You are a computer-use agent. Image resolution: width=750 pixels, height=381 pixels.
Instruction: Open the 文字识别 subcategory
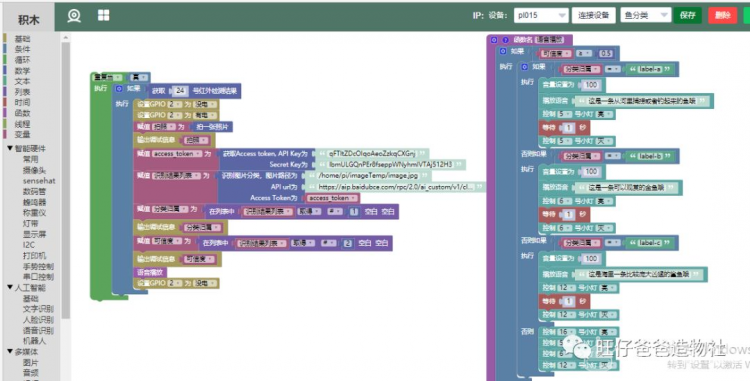38,309
